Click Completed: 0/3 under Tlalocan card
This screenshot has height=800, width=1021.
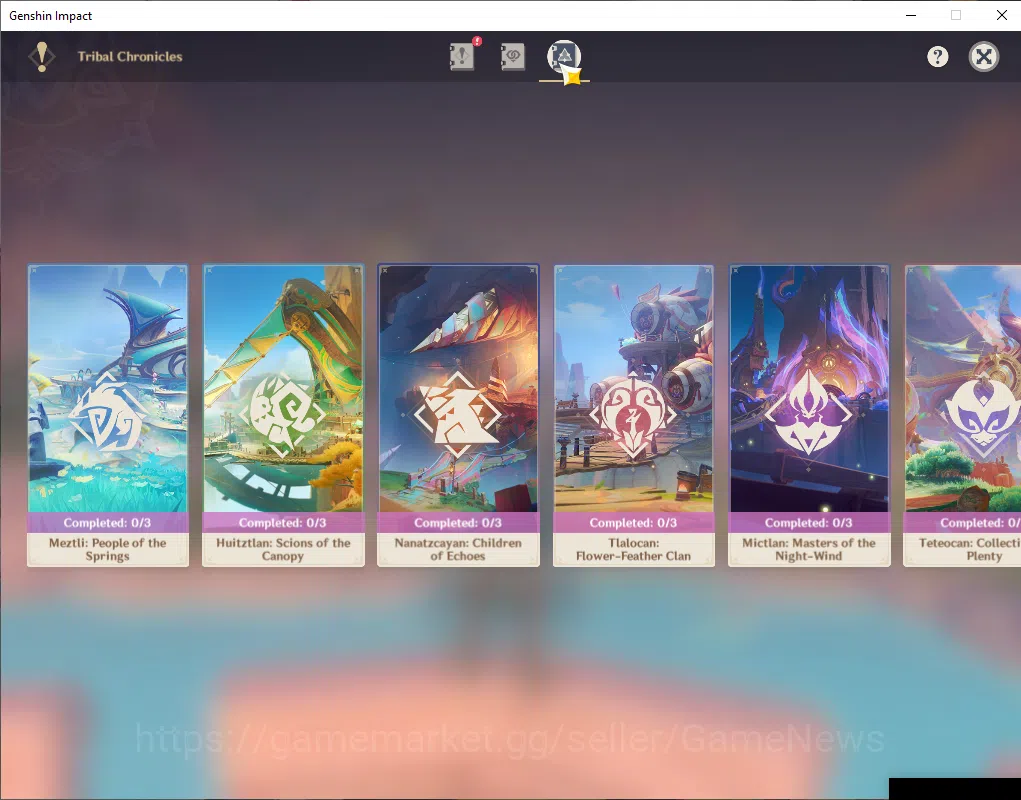point(633,523)
